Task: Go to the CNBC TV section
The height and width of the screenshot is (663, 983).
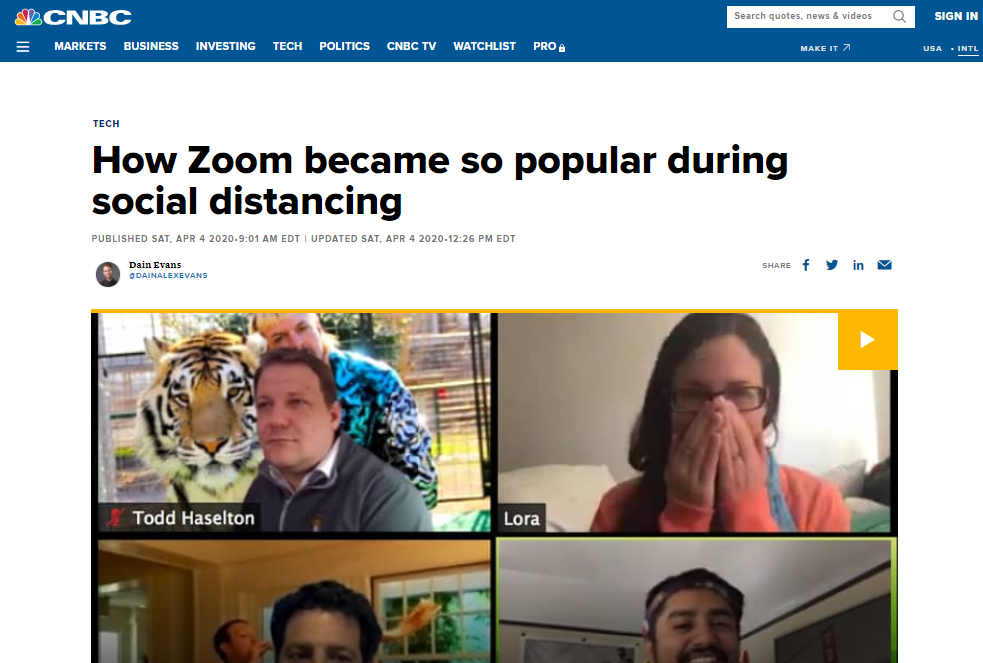Action: point(411,46)
